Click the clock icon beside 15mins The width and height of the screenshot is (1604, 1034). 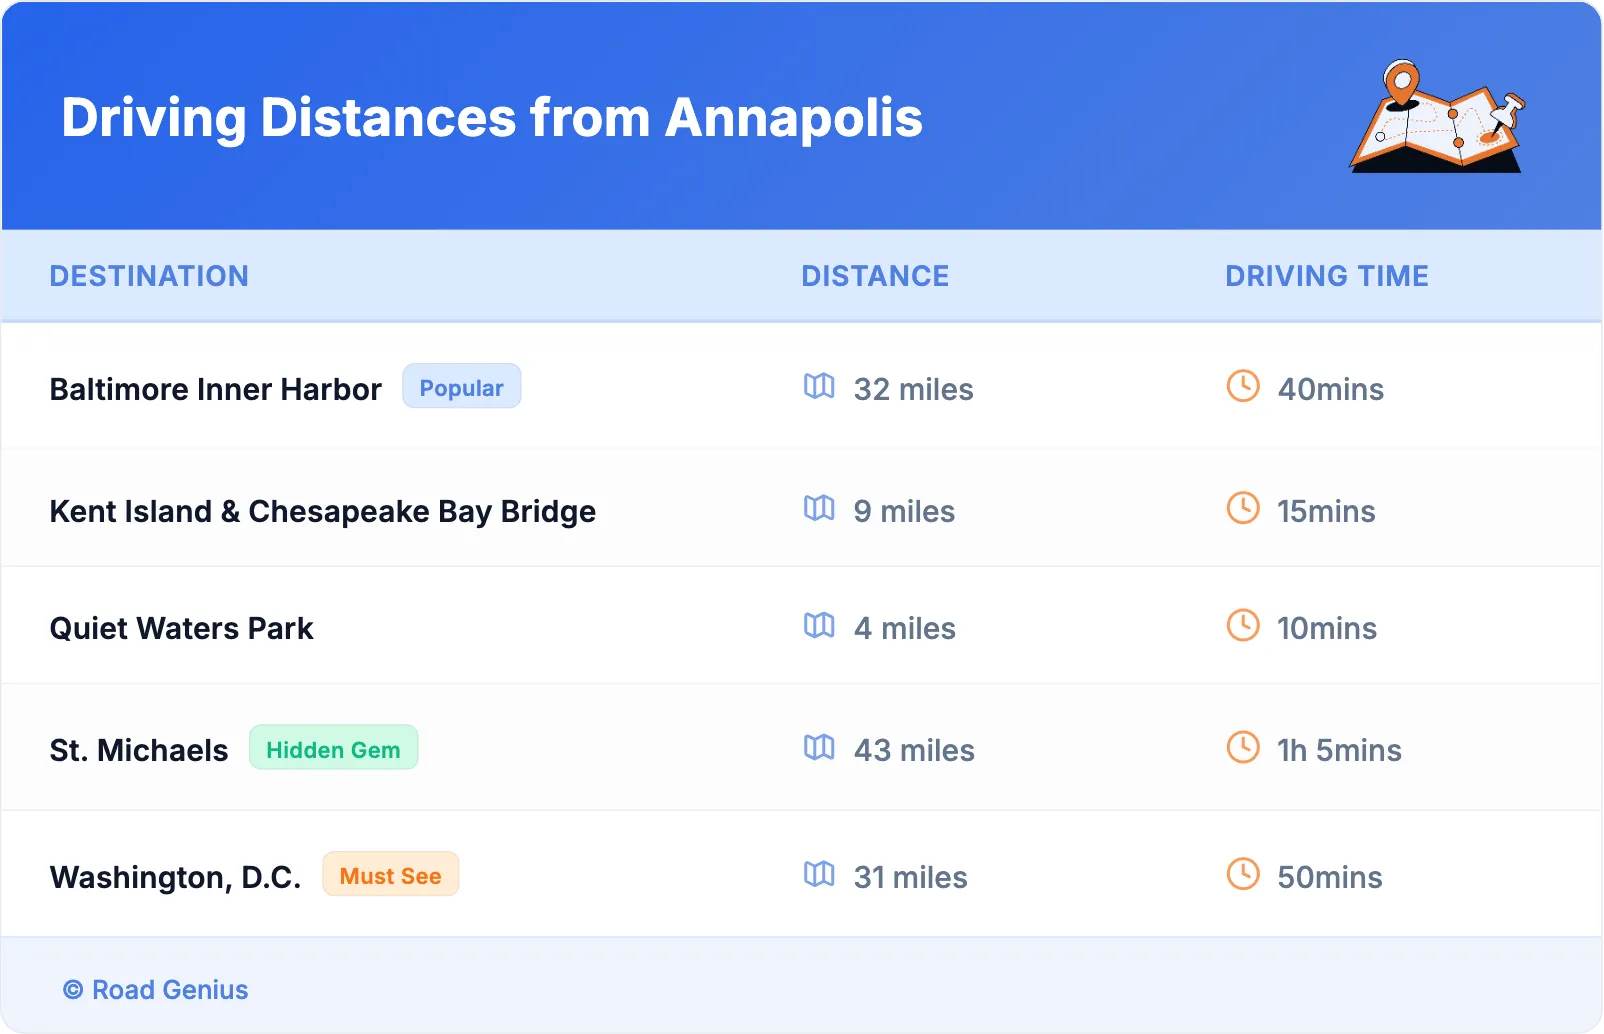click(1243, 508)
